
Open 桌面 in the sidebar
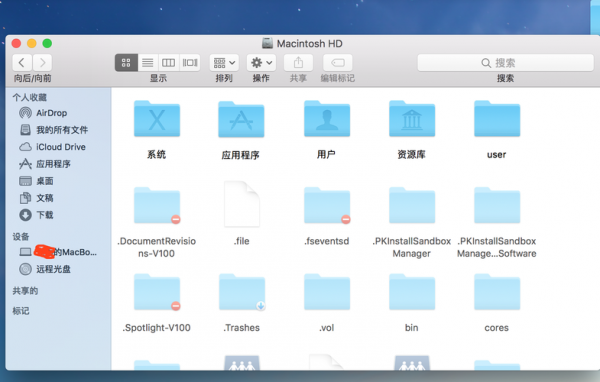[36, 181]
